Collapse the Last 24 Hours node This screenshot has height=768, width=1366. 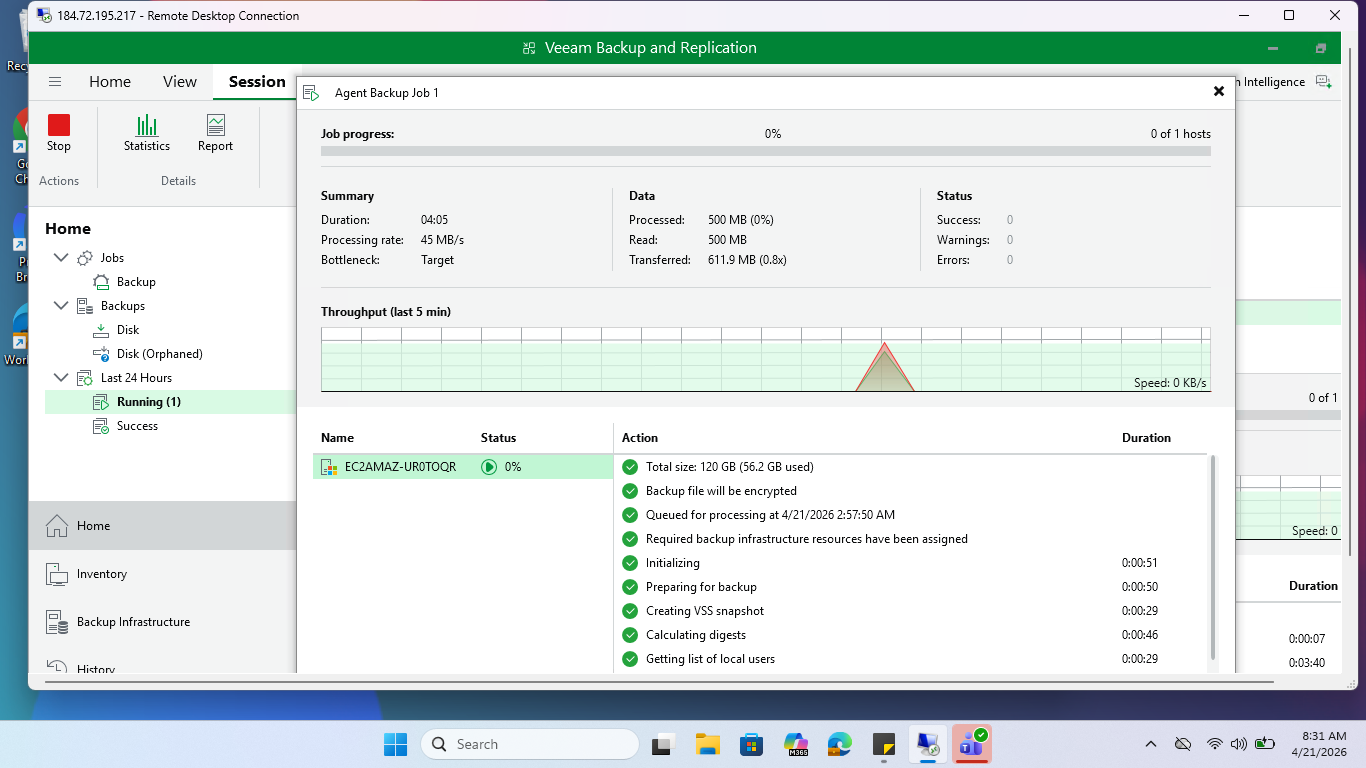pos(61,378)
